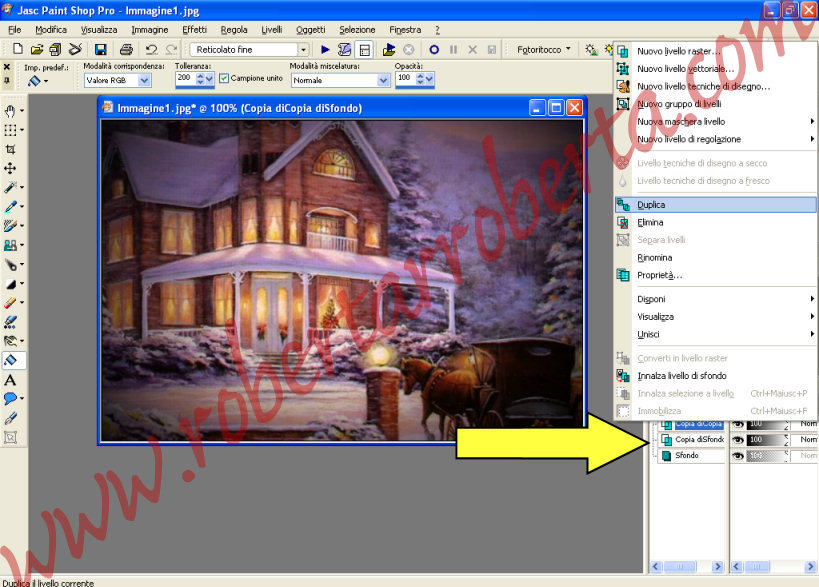Open the Tolleranza value dropdown arrow
The image size is (819, 587).
(x=209, y=78)
